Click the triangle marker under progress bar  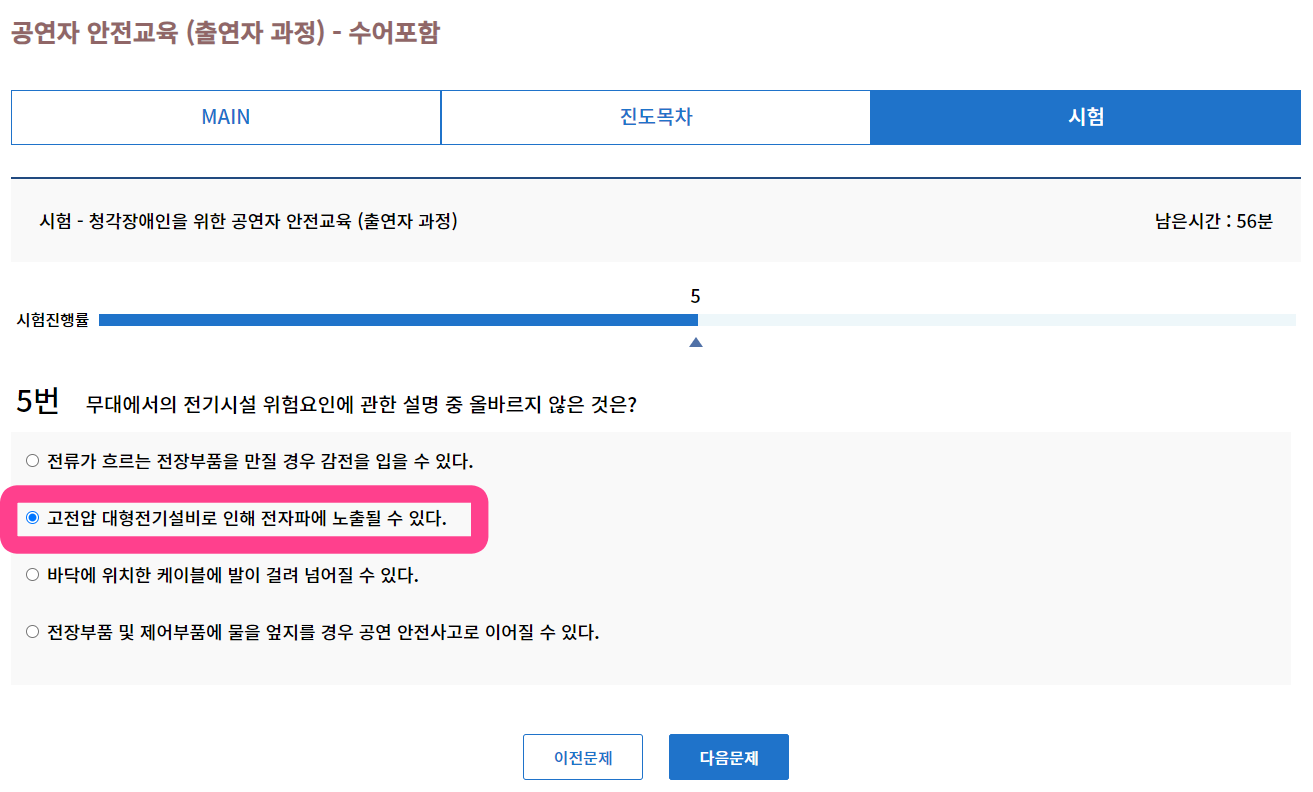click(x=696, y=343)
